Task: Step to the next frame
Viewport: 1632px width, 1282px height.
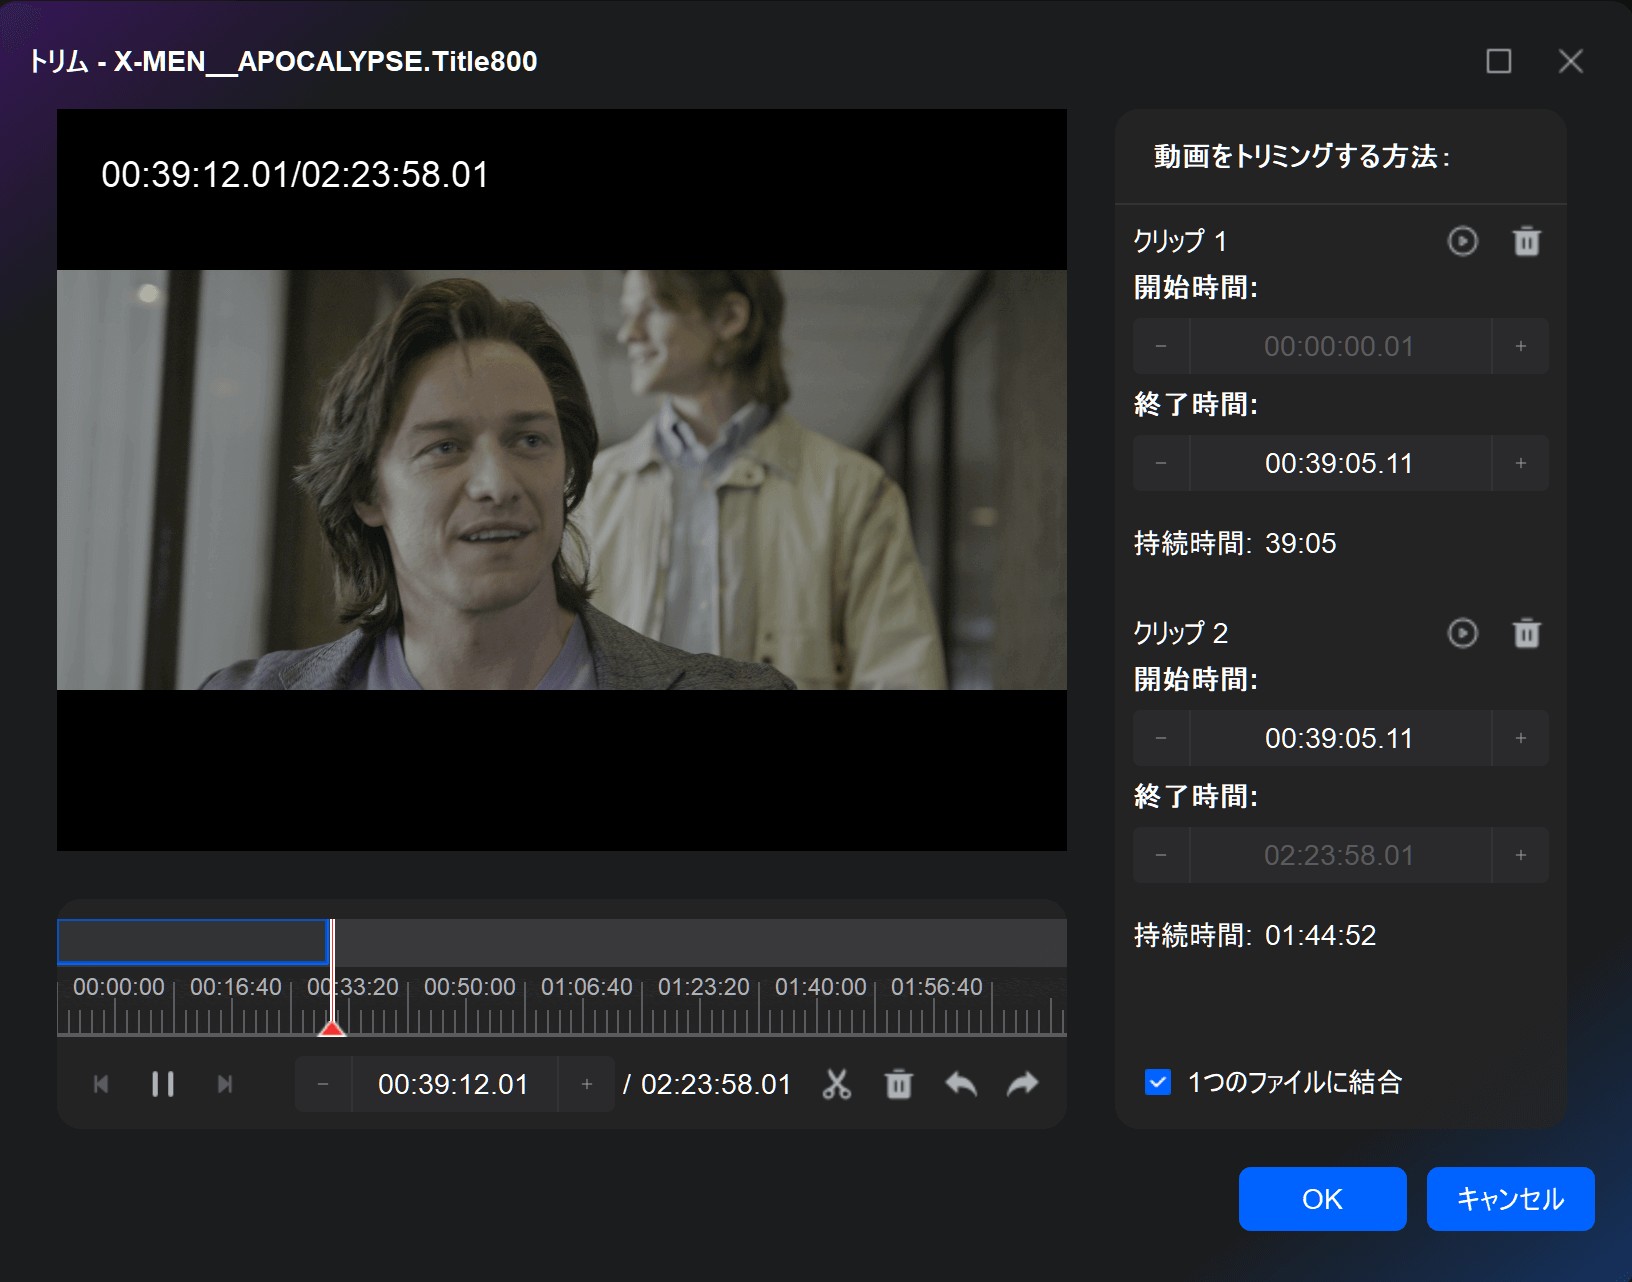Action: pos(225,1084)
